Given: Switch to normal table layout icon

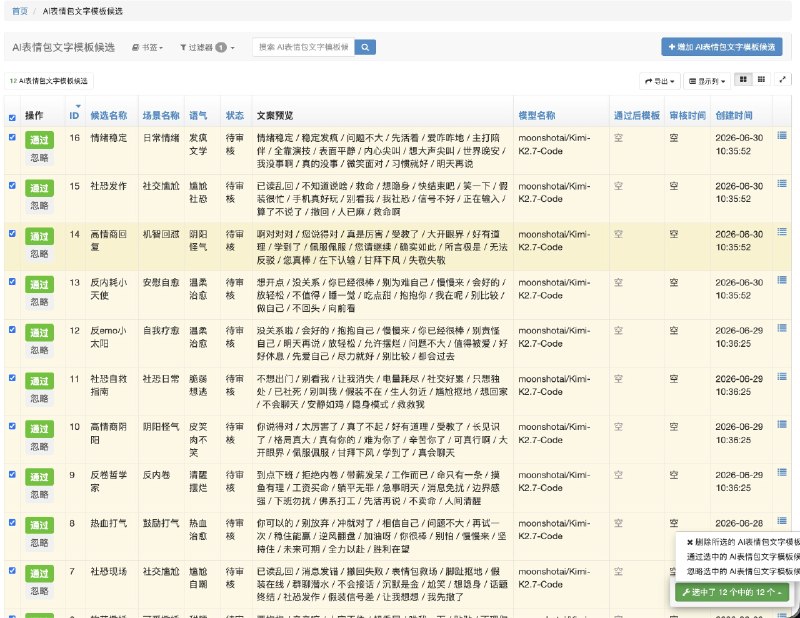Looking at the screenshot, I should tap(743, 80).
